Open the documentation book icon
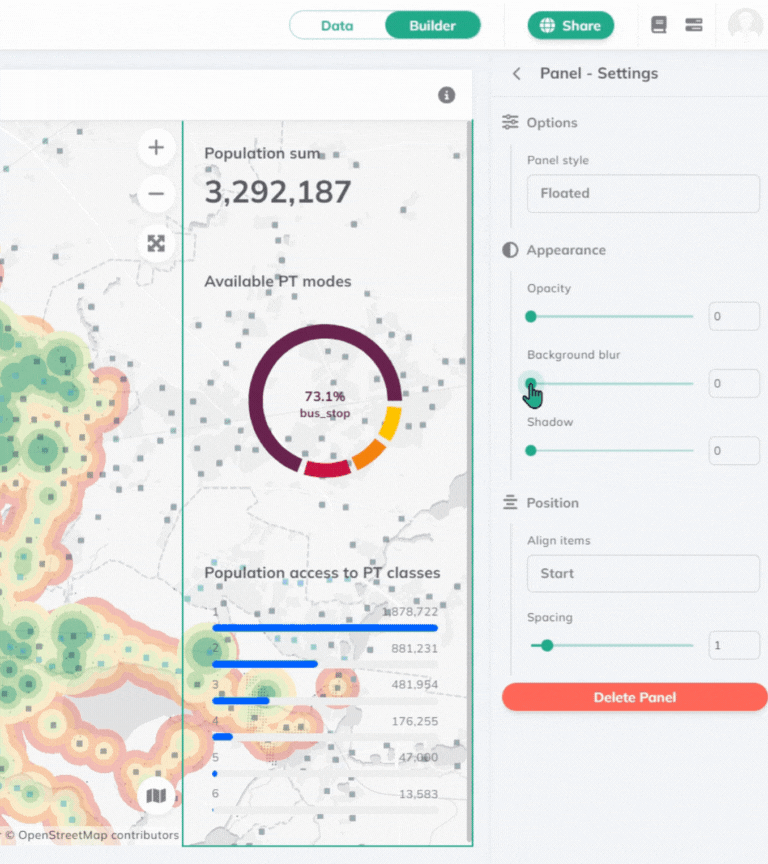 658,25
